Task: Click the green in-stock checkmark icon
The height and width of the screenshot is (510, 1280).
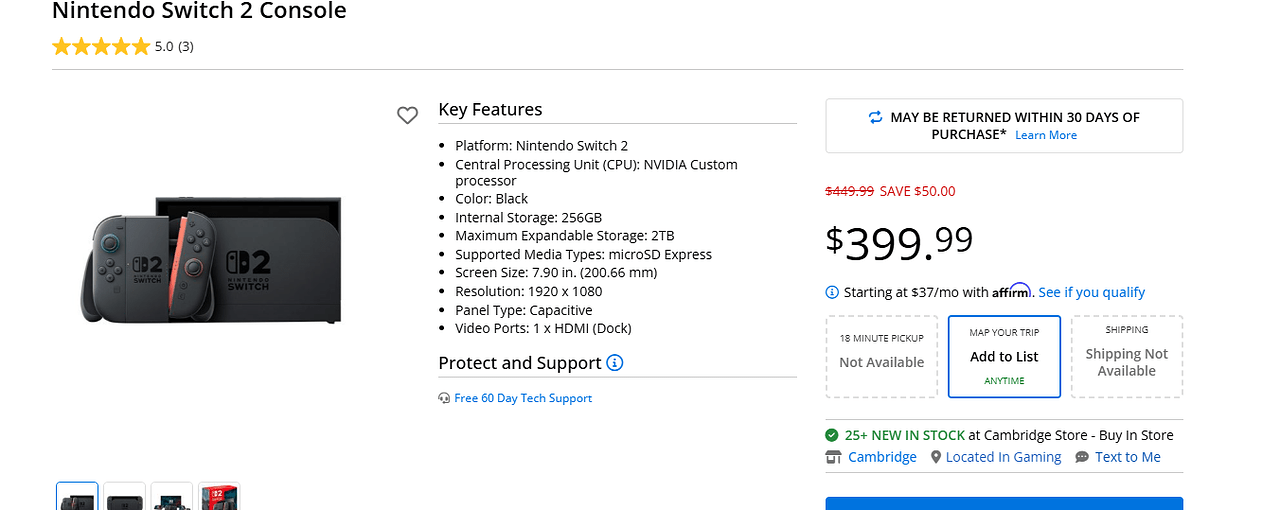Action: tap(832, 435)
